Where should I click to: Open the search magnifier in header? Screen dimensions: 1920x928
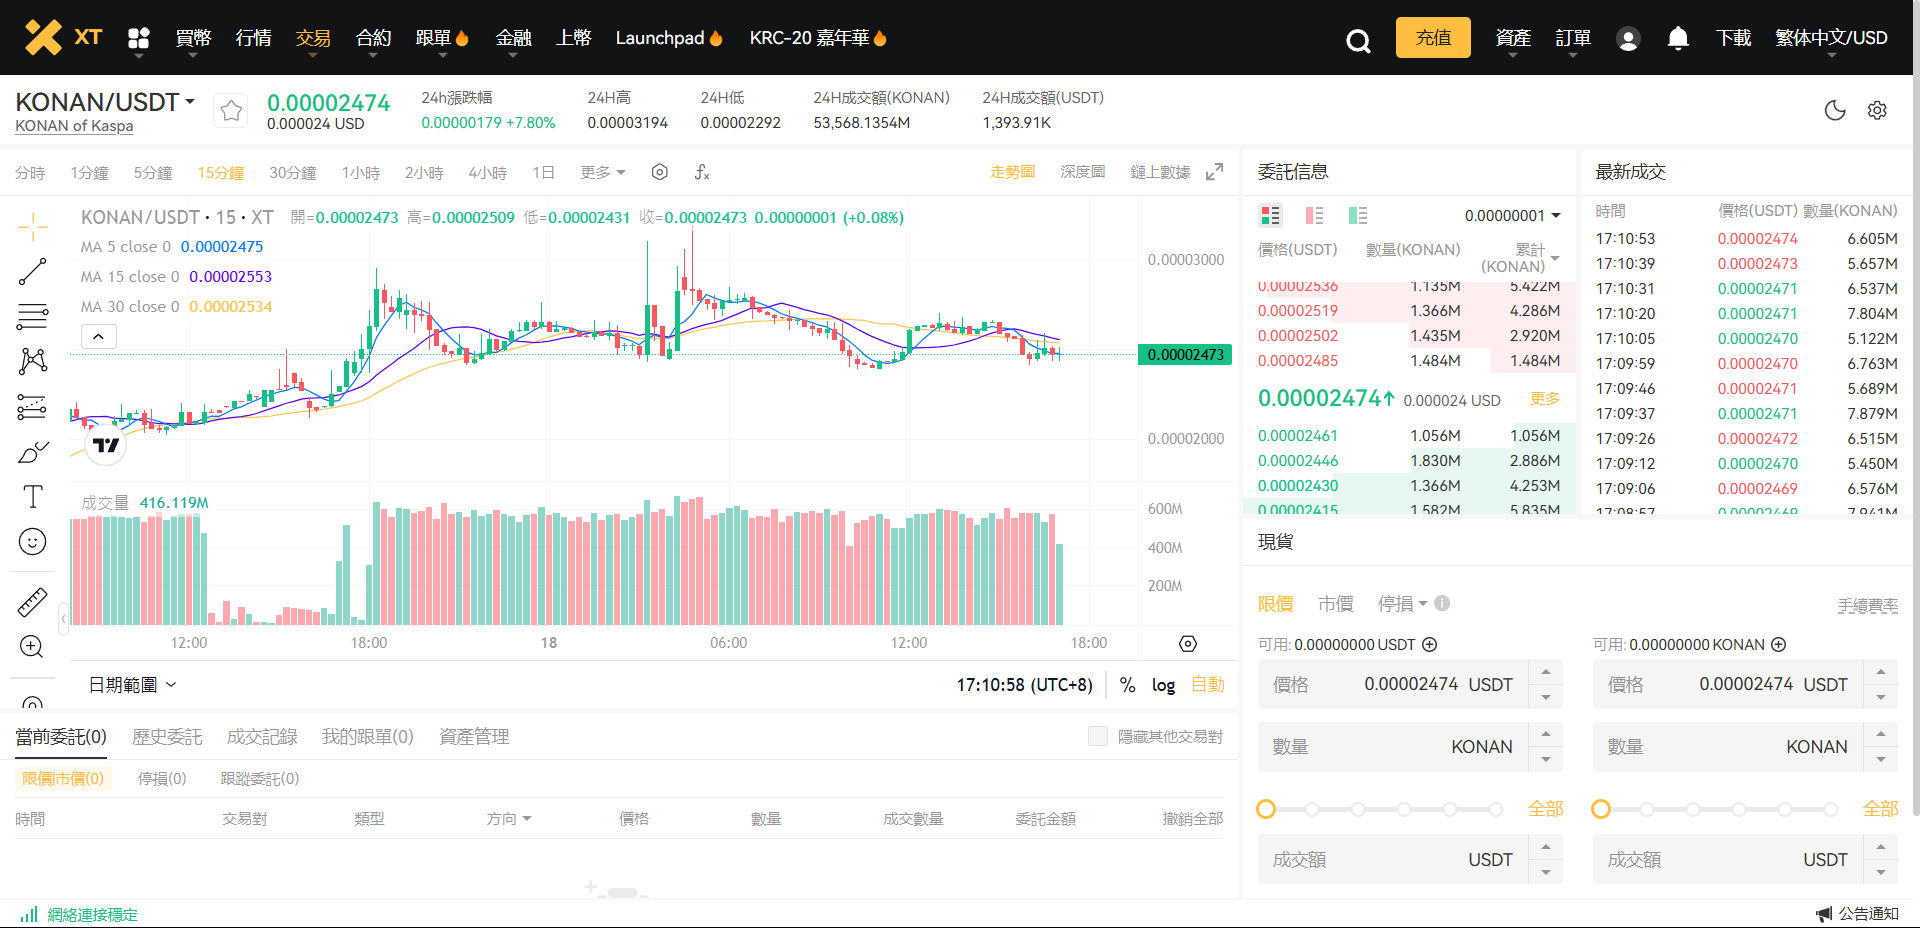tap(1358, 40)
